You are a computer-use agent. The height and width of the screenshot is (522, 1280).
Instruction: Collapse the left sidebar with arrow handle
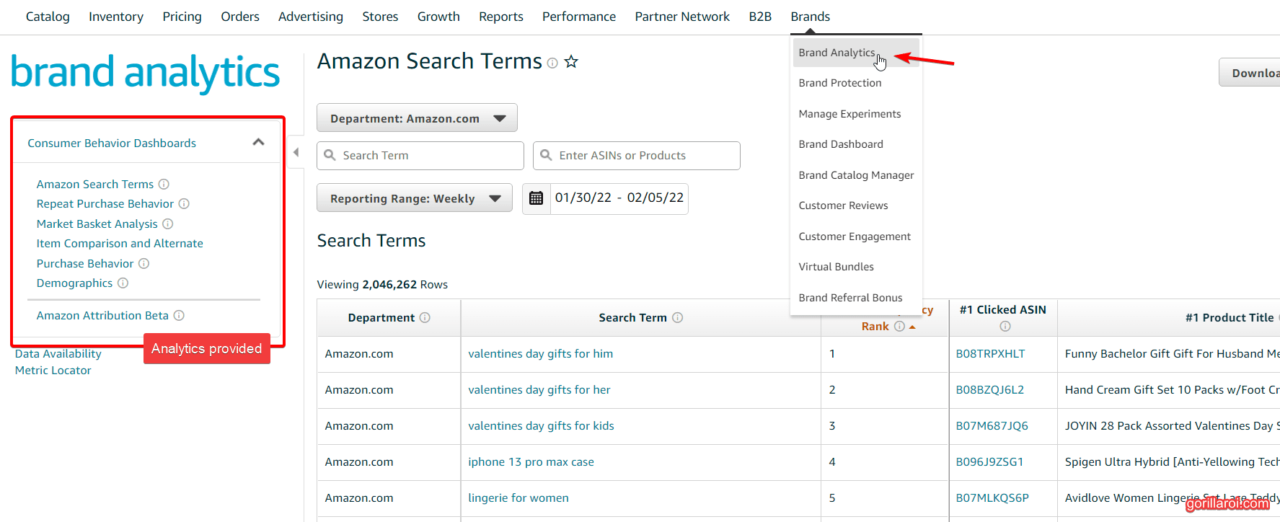296,152
